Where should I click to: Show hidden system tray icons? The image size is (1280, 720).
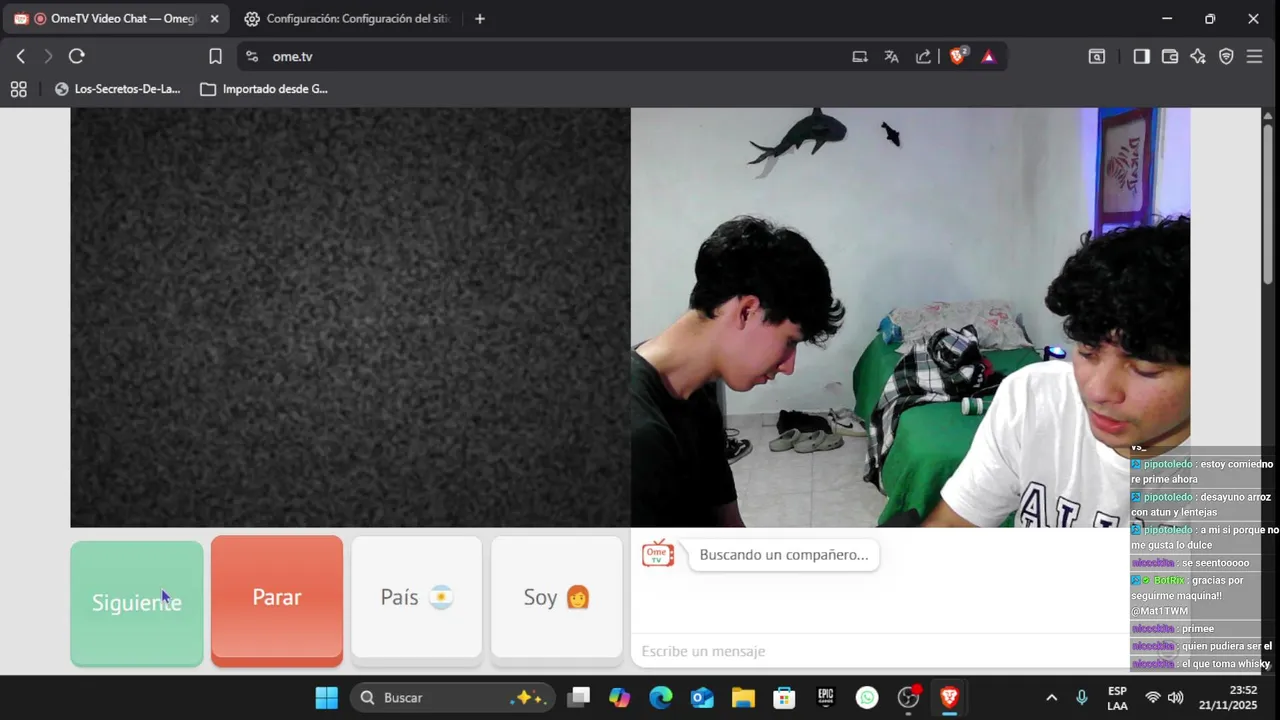[x=1051, y=698]
